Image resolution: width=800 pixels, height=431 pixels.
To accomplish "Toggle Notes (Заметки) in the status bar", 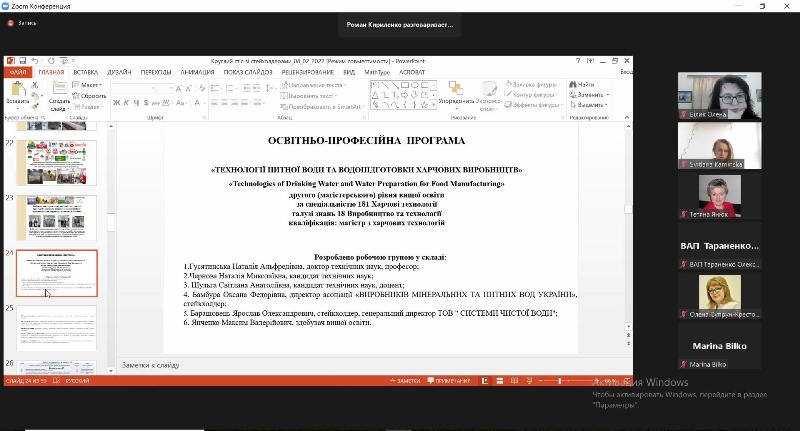I will tap(405, 381).
